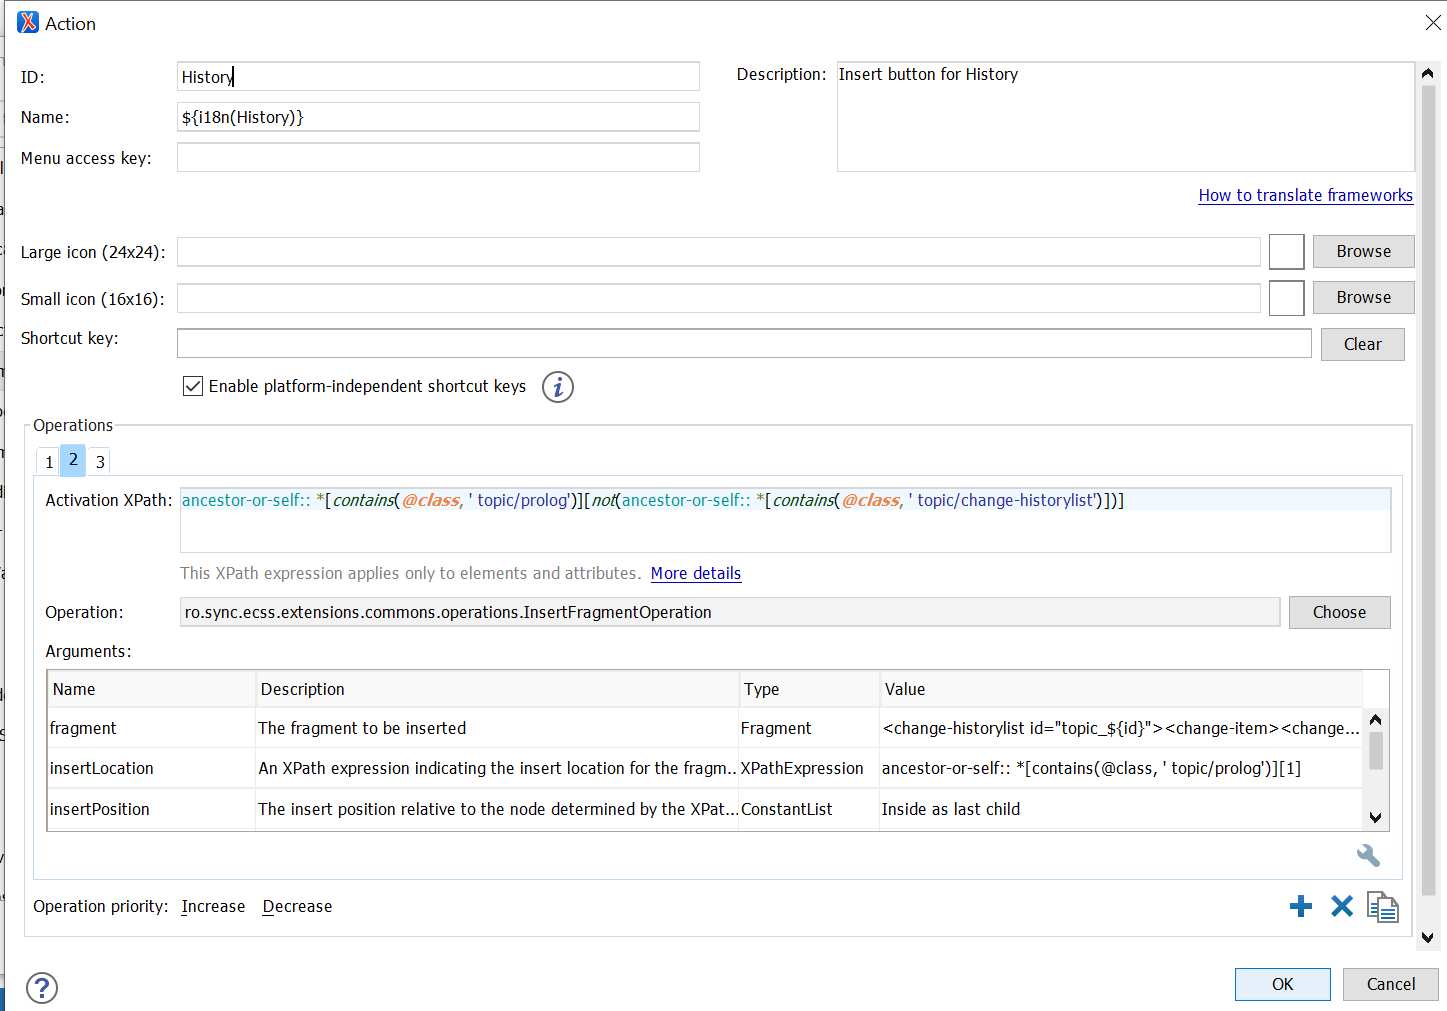Open the Inside as last child value
The width and height of the screenshot is (1447, 1011).
[x=1121, y=809]
